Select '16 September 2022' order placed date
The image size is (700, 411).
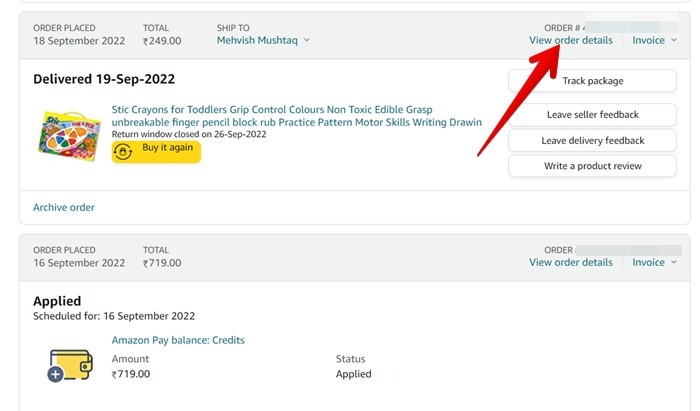(x=79, y=263)
